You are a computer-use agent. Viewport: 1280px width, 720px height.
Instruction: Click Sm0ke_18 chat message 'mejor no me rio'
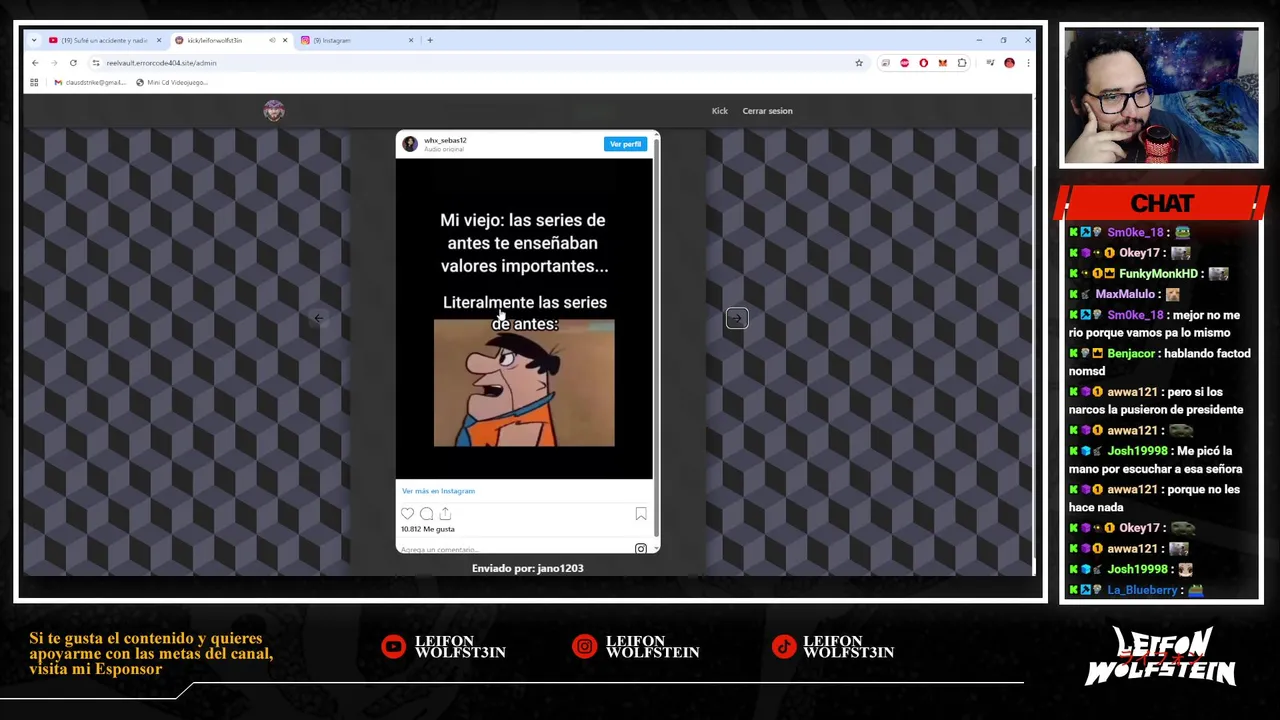pyautogui.click(x=1155, y=324)
